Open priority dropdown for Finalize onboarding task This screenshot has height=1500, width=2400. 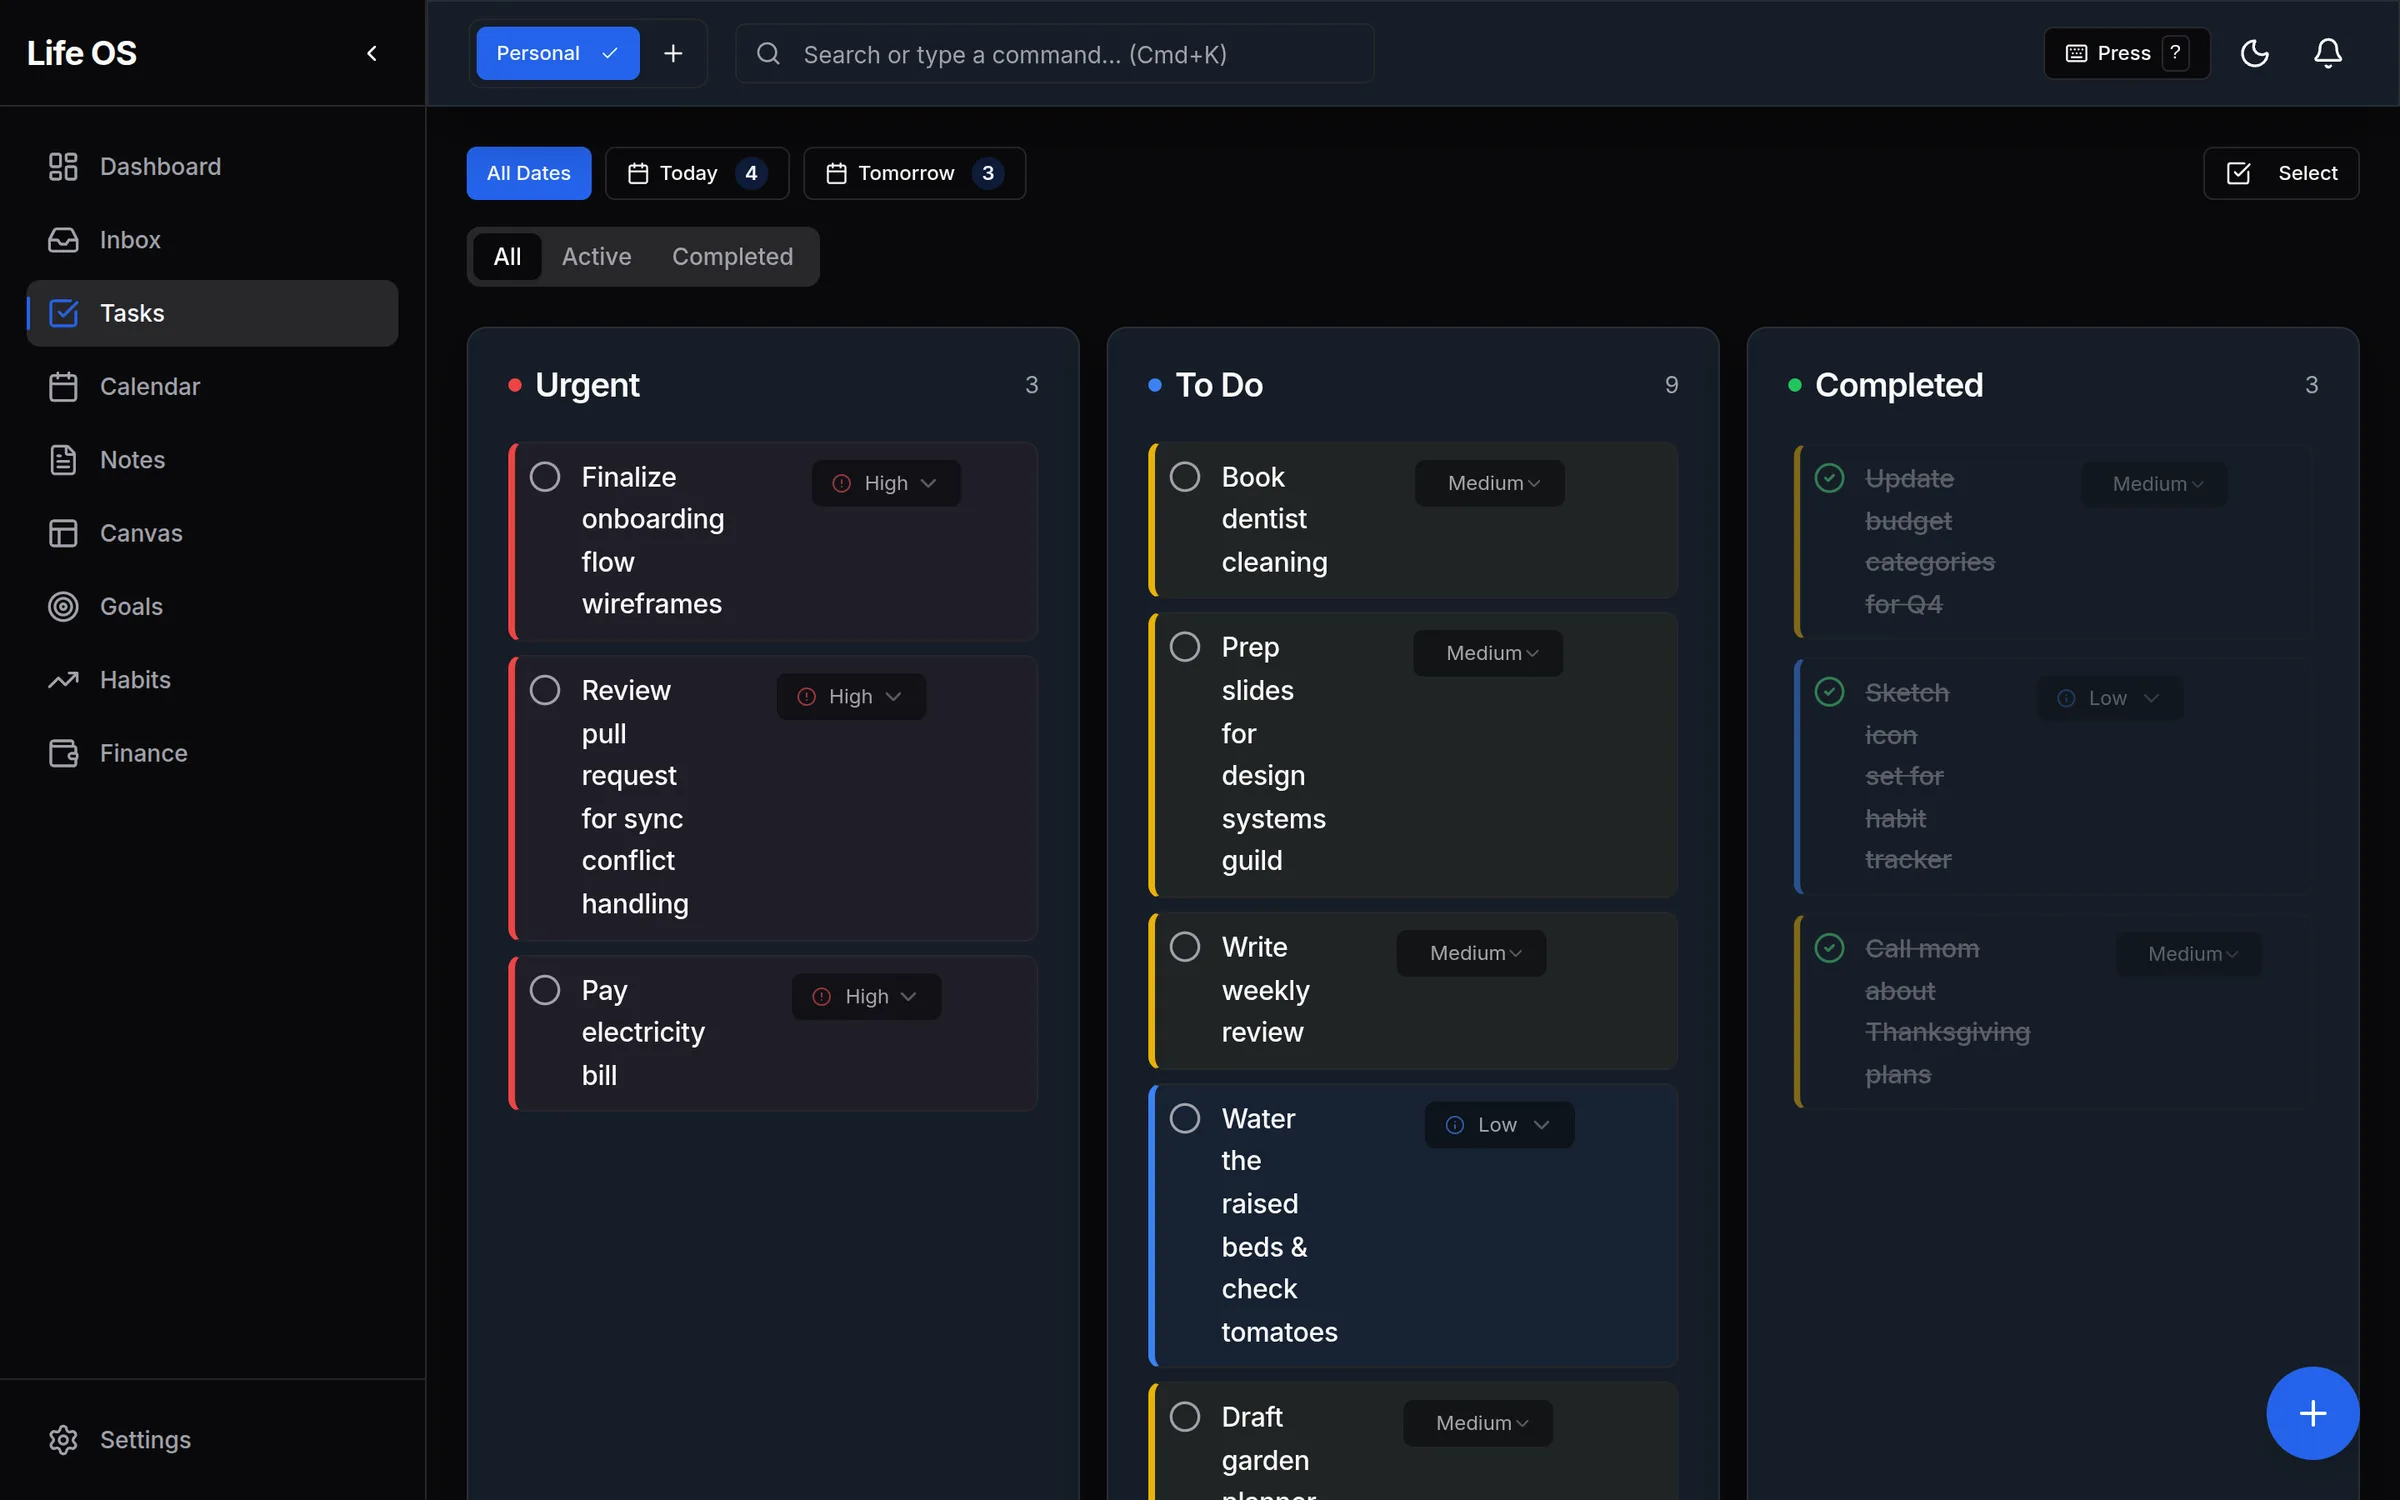click(886, 483)
